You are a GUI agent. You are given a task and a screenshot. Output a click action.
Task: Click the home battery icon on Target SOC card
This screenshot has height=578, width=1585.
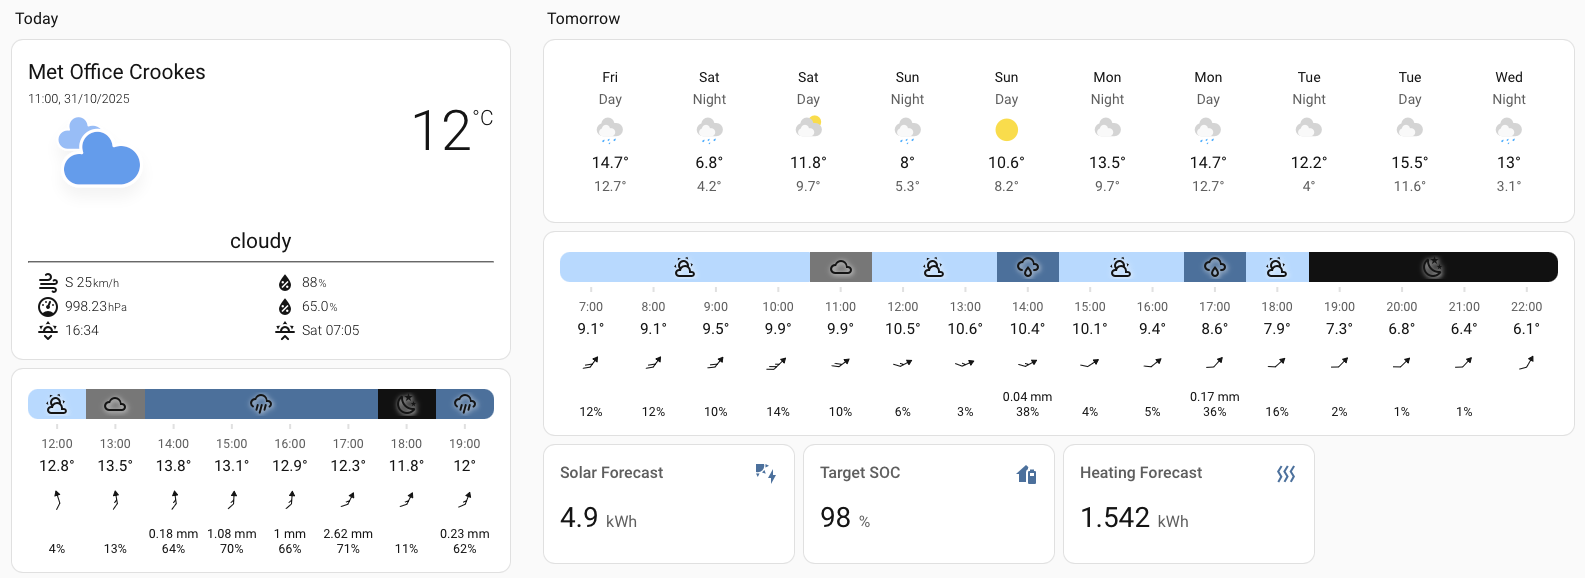coord(1027,474)
